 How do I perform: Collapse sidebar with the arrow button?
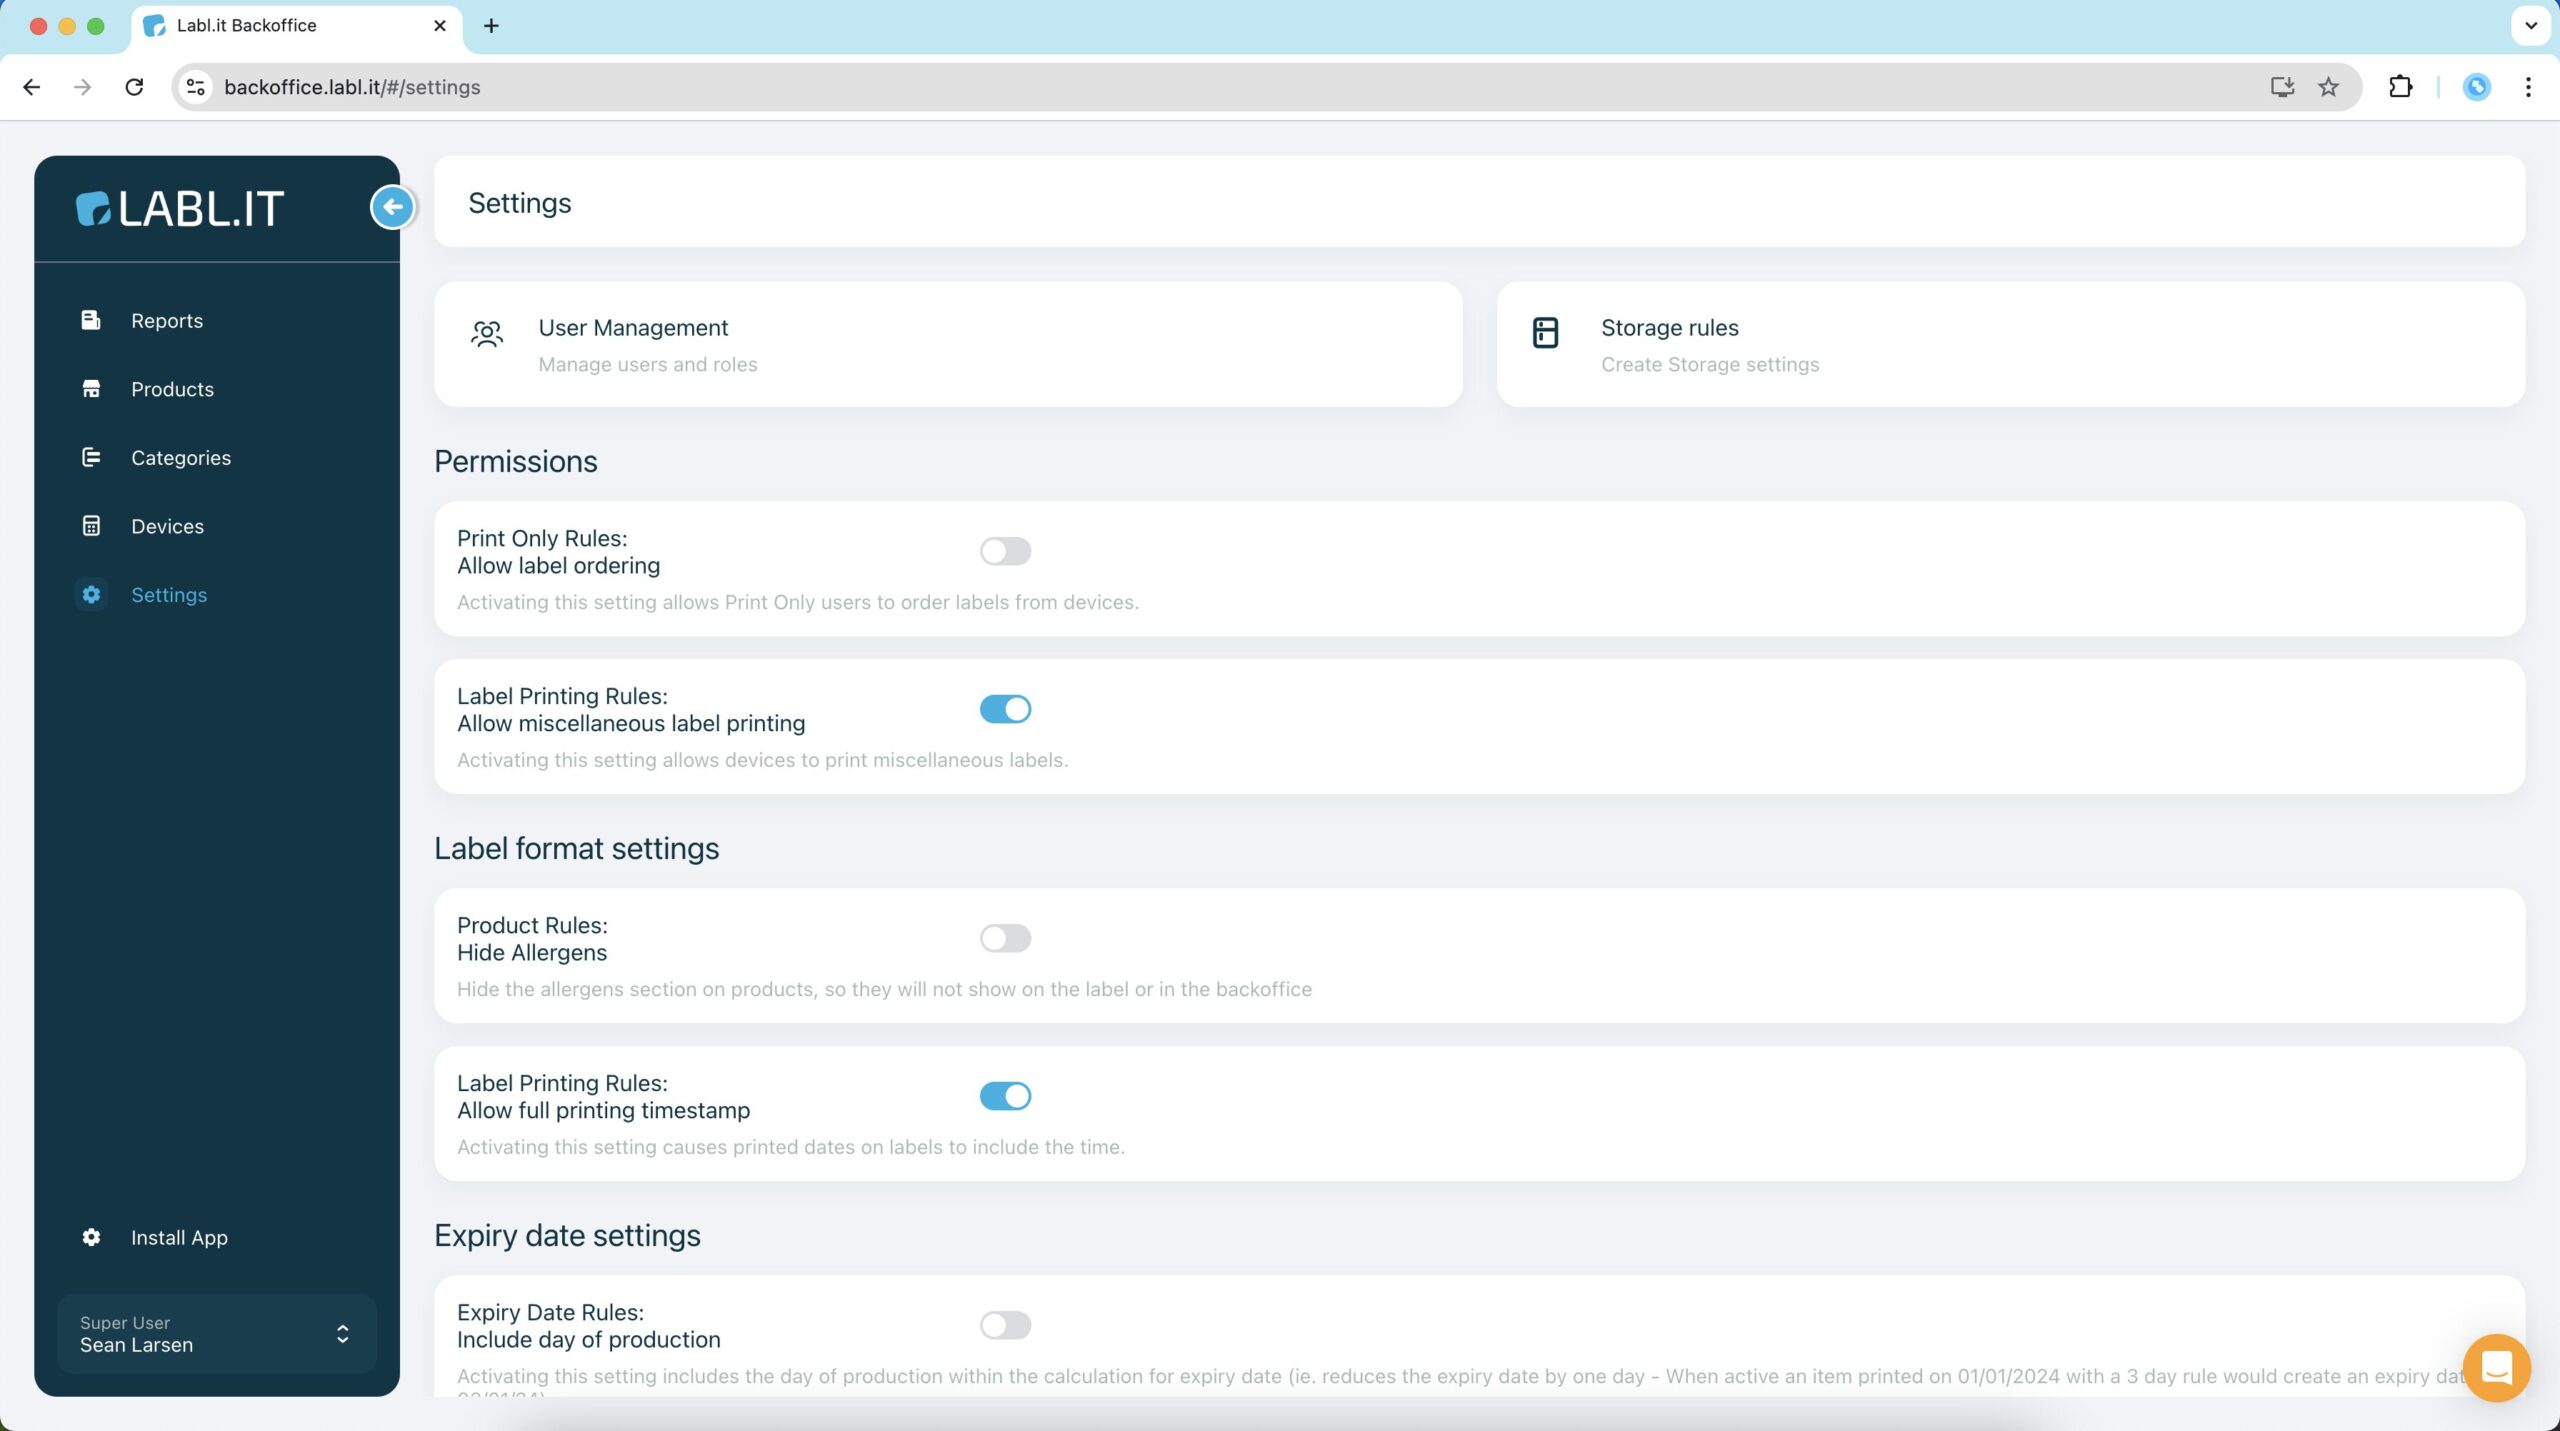click(392, 207)
